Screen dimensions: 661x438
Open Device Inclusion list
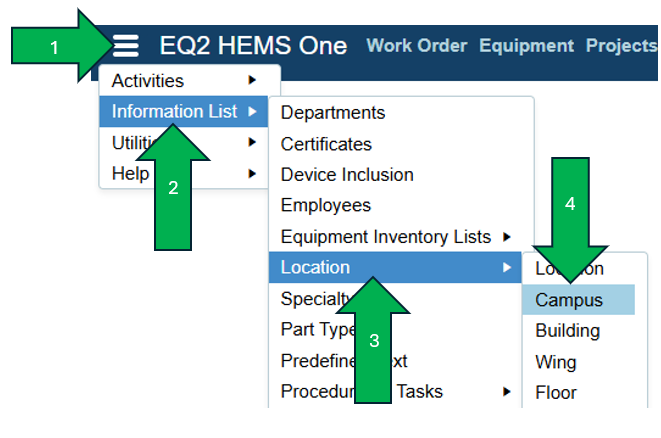click(347, 175)
